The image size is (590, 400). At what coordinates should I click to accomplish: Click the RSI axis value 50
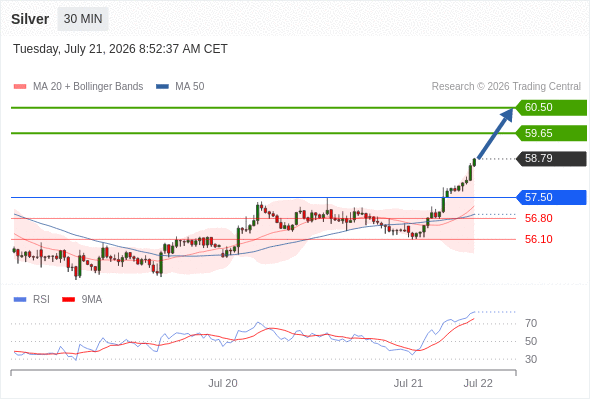(531, 341)
